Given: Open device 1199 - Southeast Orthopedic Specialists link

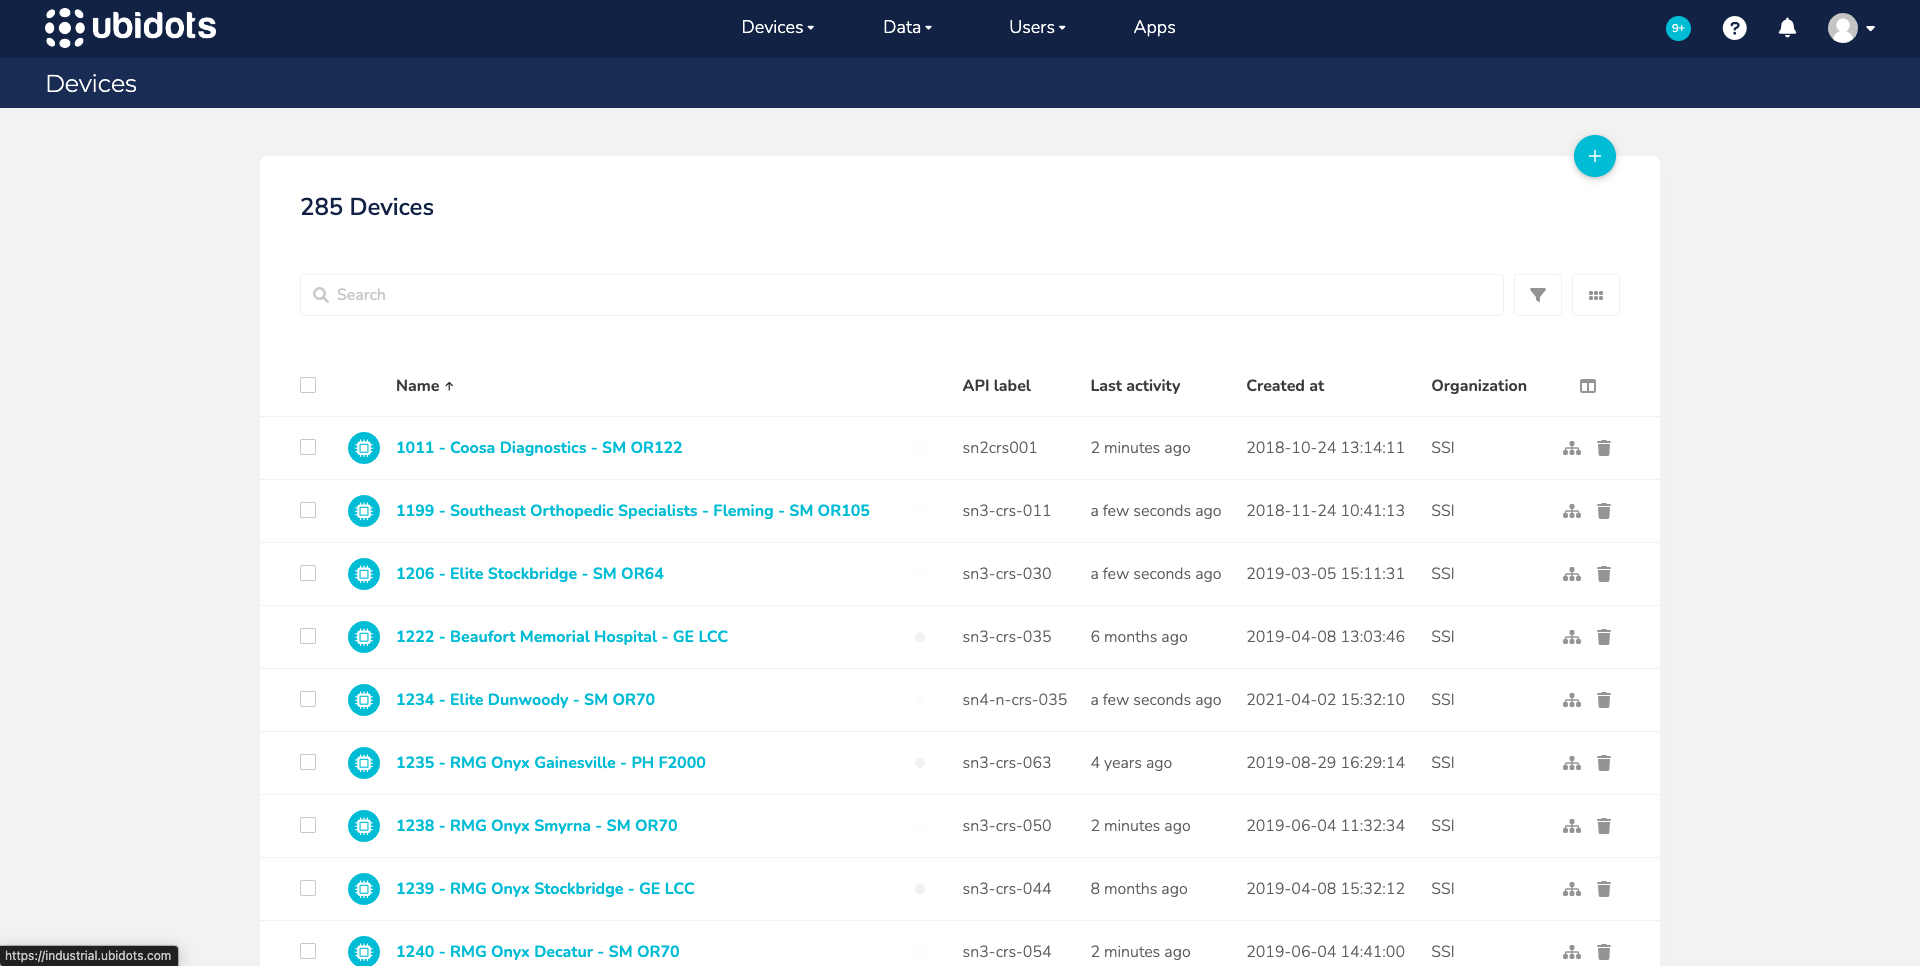Looking at the screenshot, I should tap(633, 511).
